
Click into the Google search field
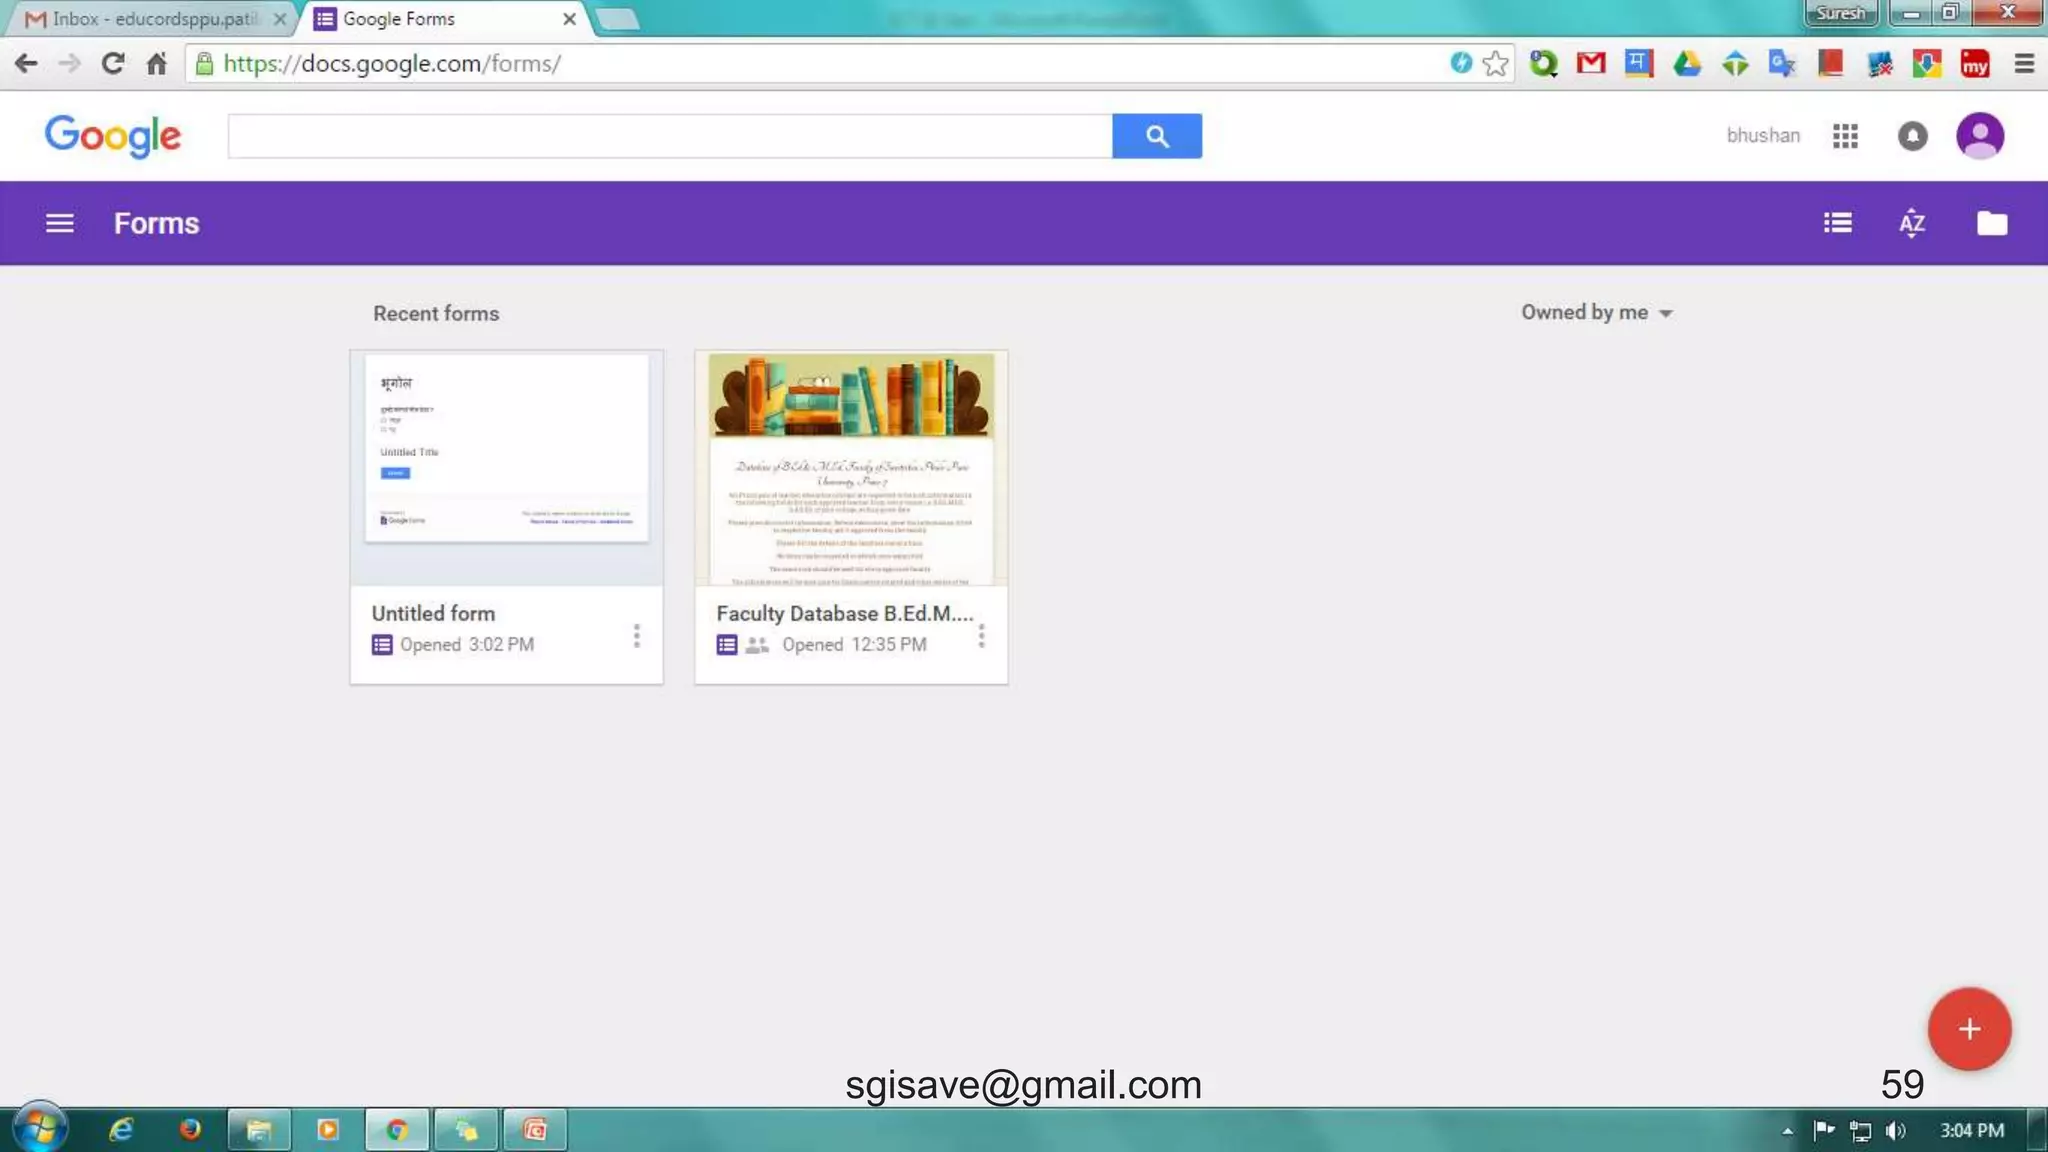pos(669,136)
